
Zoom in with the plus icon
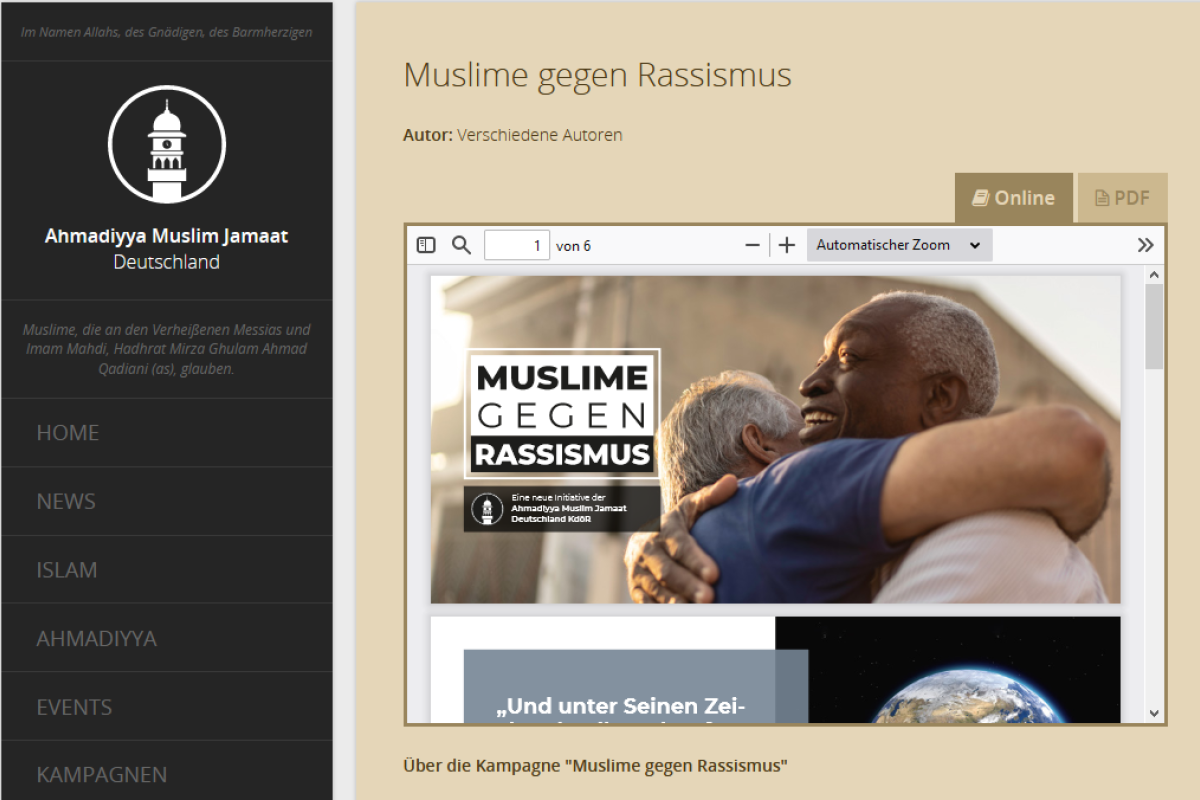(x=787, y=245)
